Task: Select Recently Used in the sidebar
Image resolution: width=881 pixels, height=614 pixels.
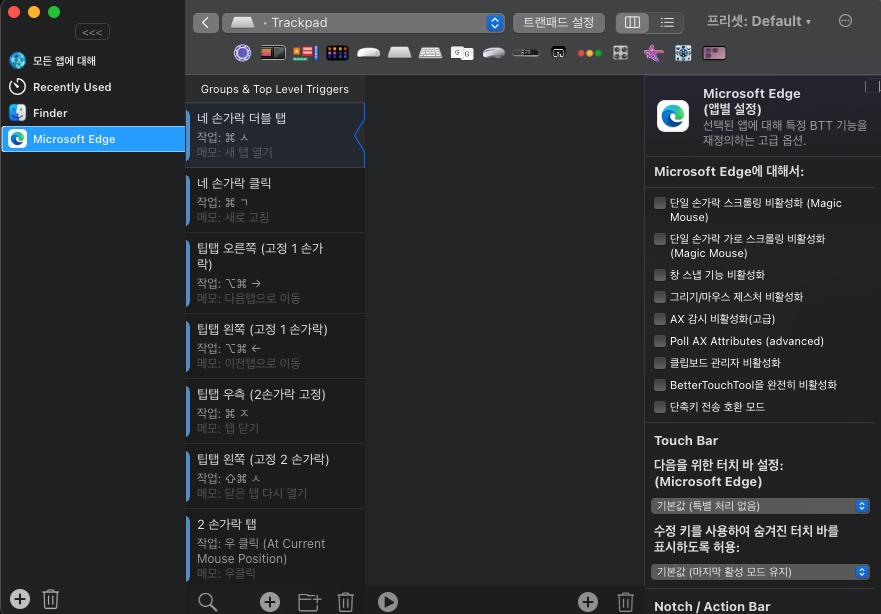Action: pos(71,87)
